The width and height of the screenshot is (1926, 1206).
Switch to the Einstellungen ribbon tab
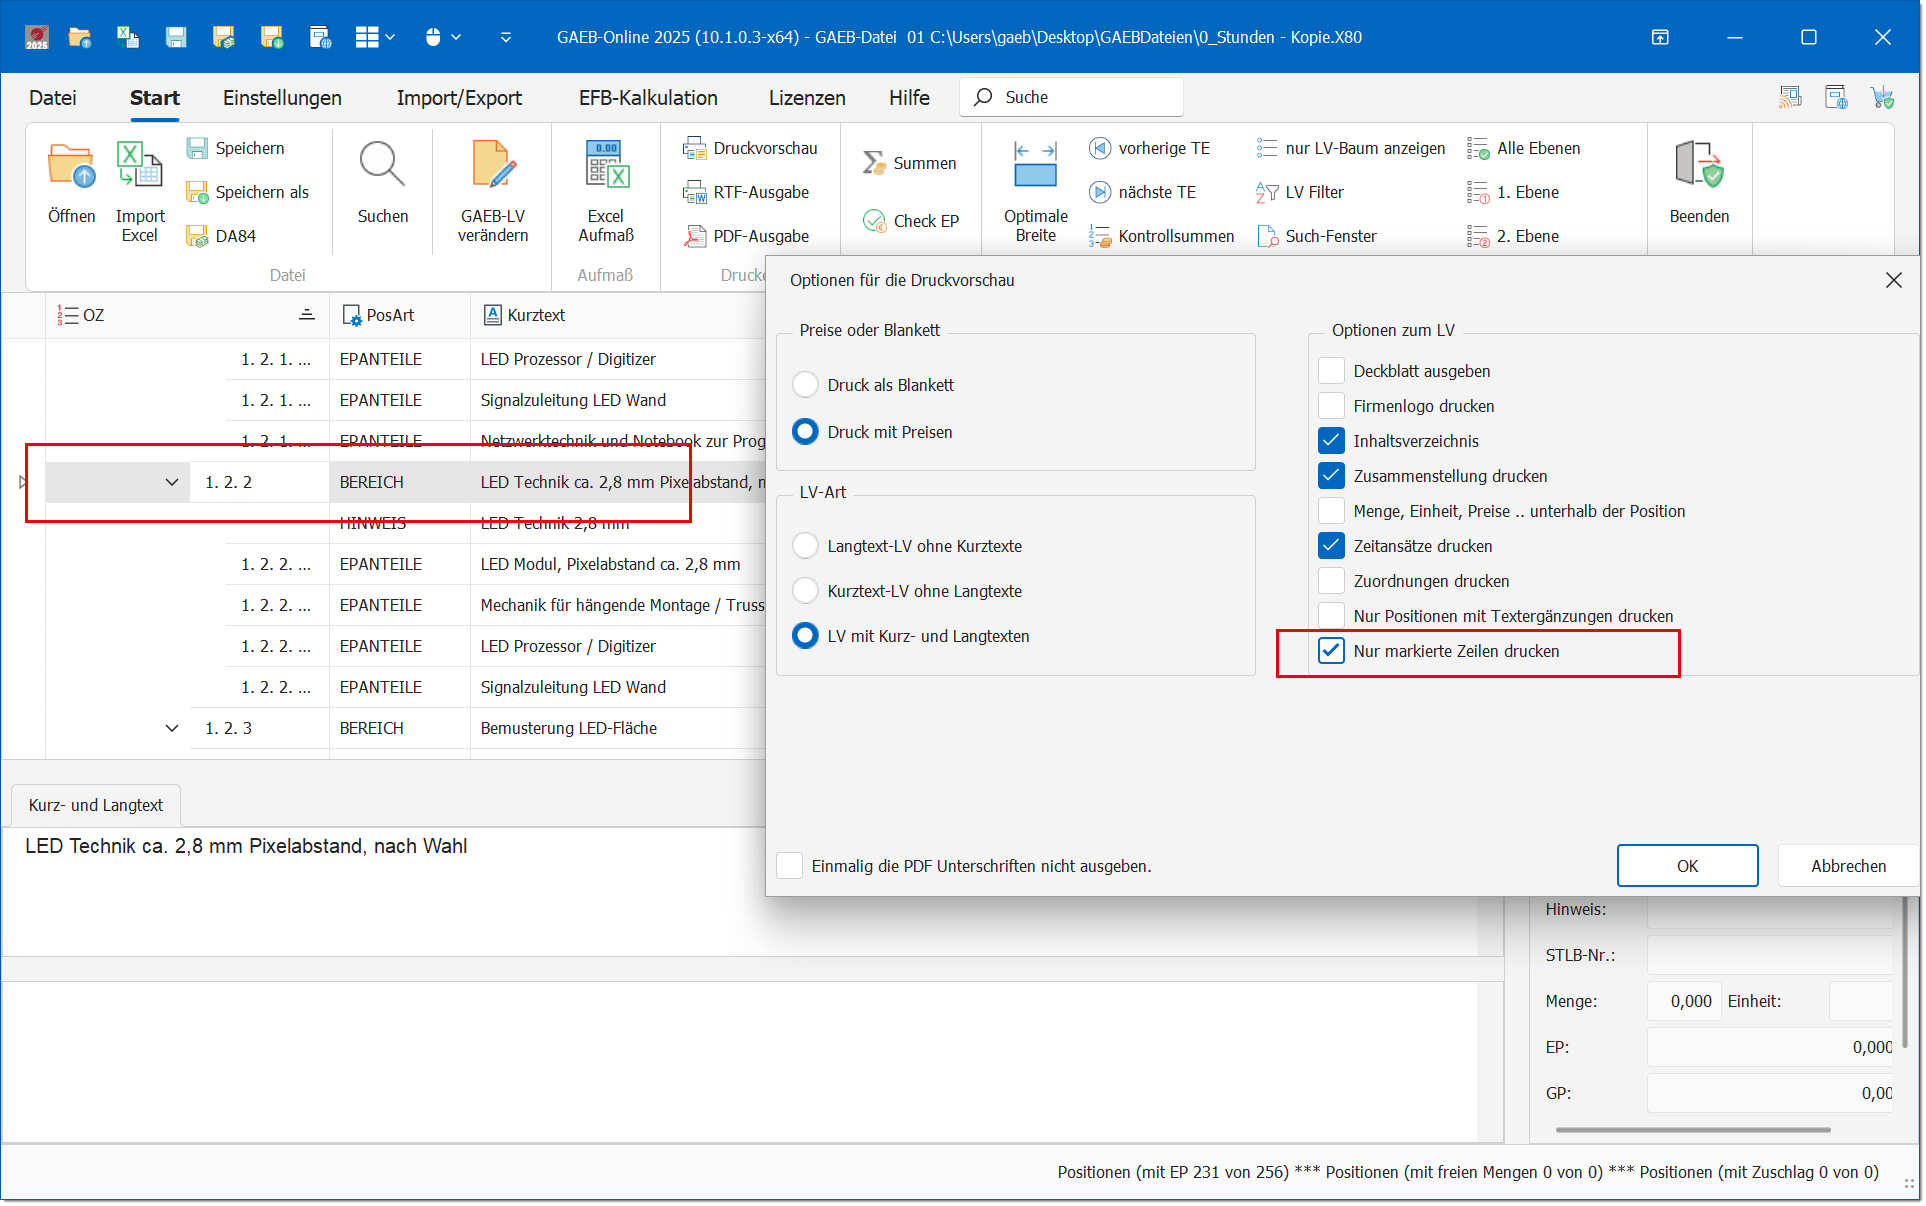tap(282, 98)
